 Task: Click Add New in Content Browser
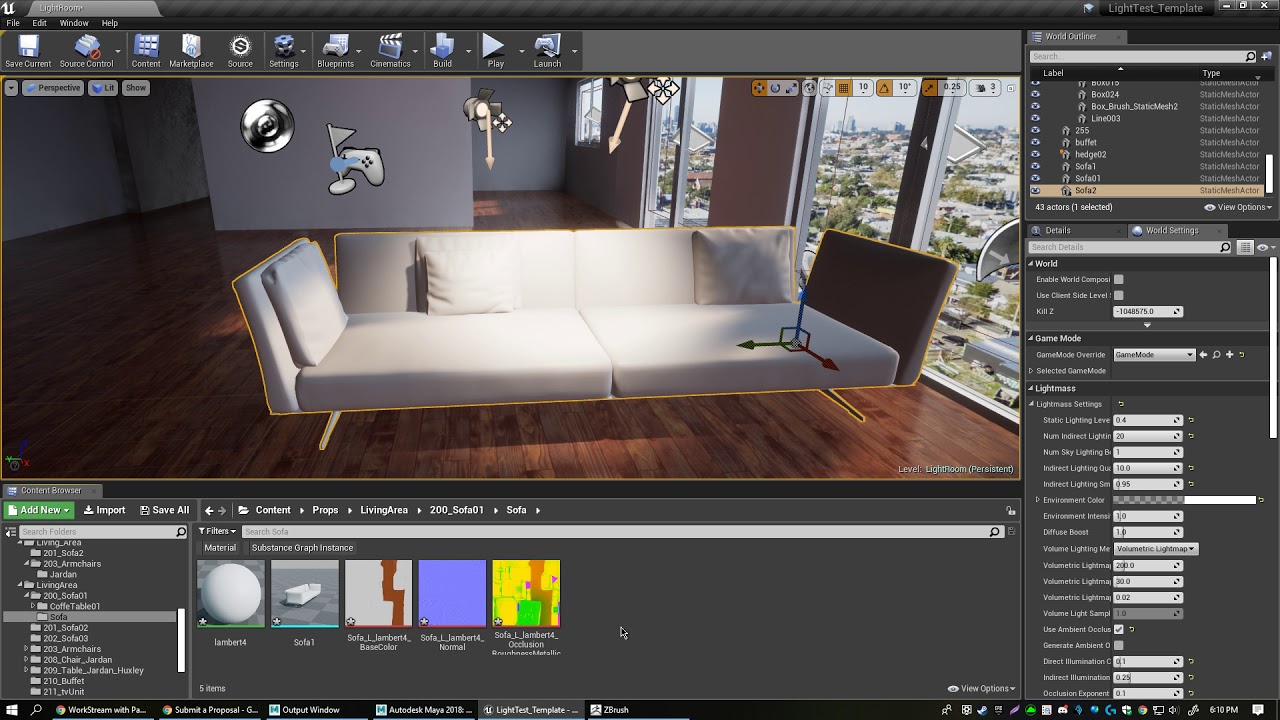(40, 510)
